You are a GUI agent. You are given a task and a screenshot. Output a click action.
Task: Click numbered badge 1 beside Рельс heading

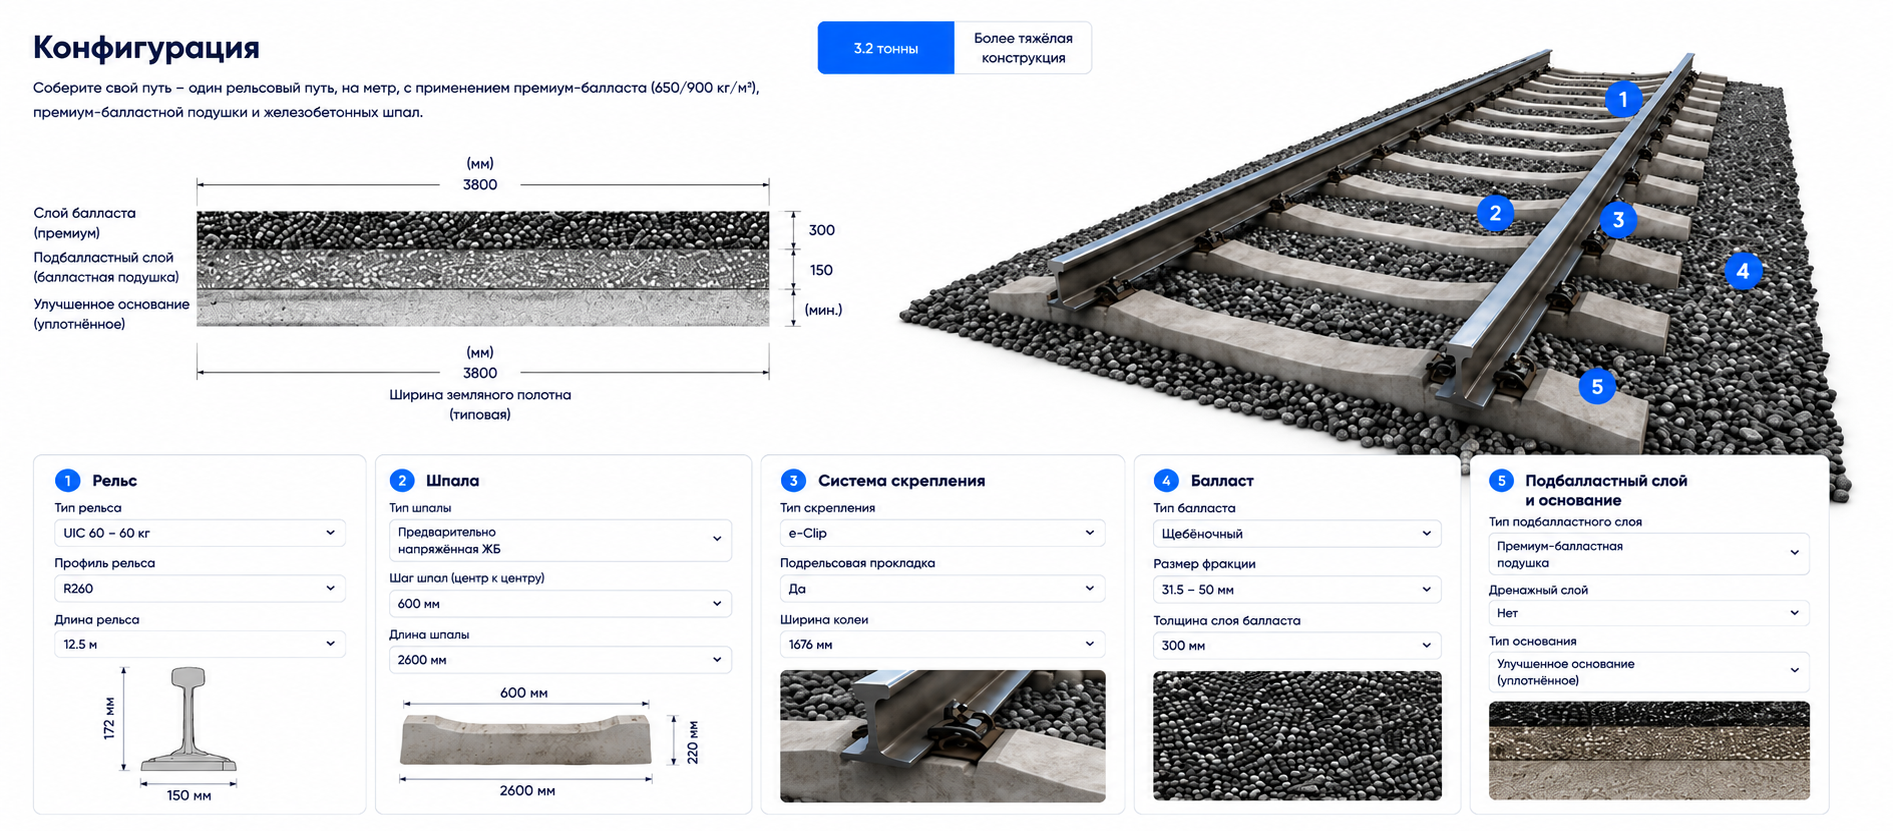click(x=67, y=481)
